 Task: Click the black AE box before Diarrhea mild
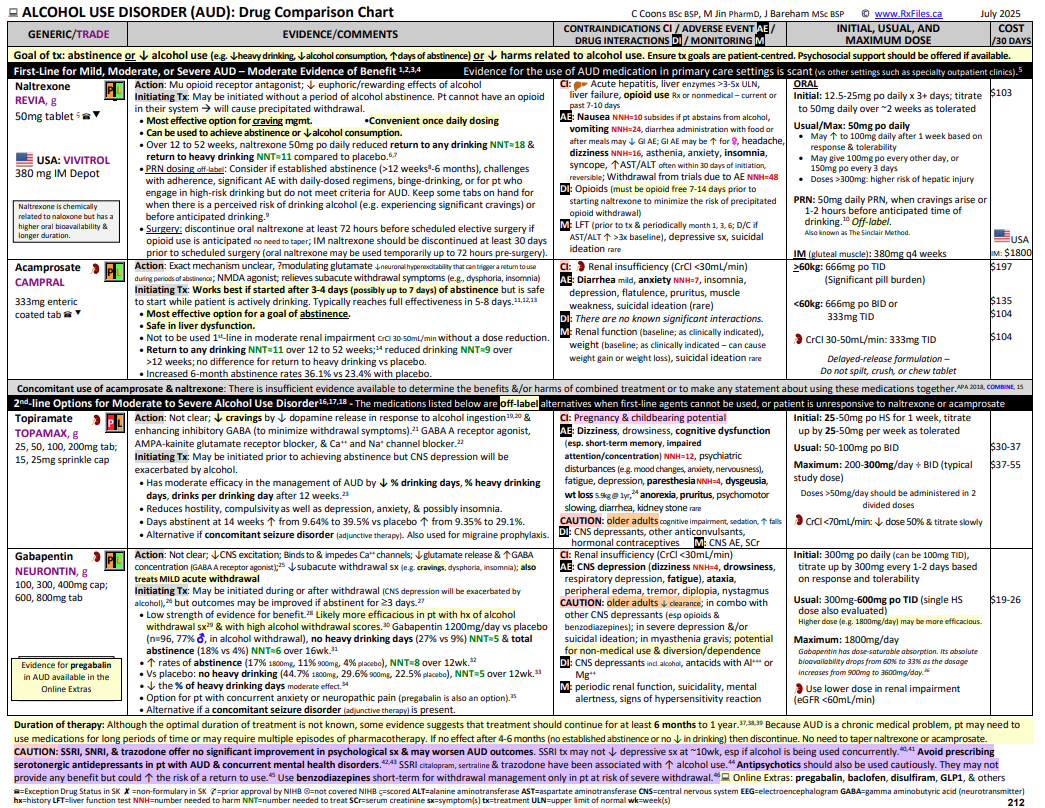tap(566, 280)
